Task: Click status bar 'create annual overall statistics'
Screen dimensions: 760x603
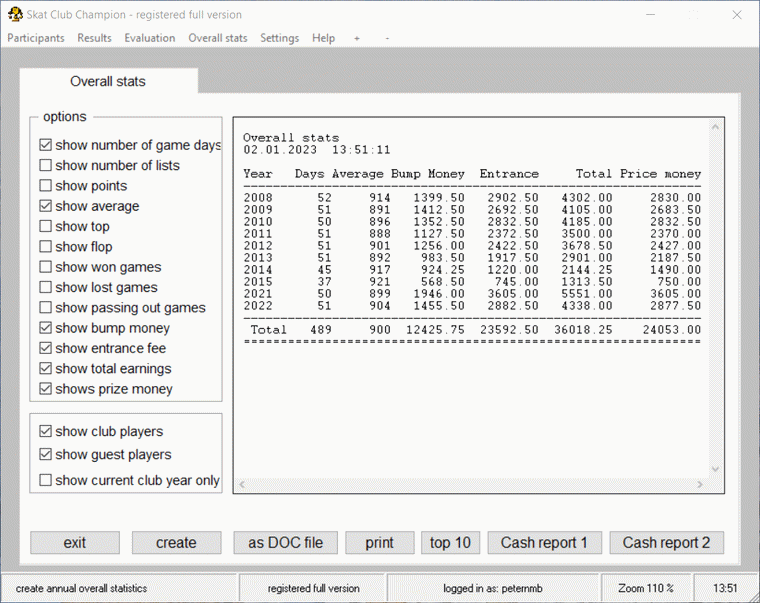Action: coord(81,588)
